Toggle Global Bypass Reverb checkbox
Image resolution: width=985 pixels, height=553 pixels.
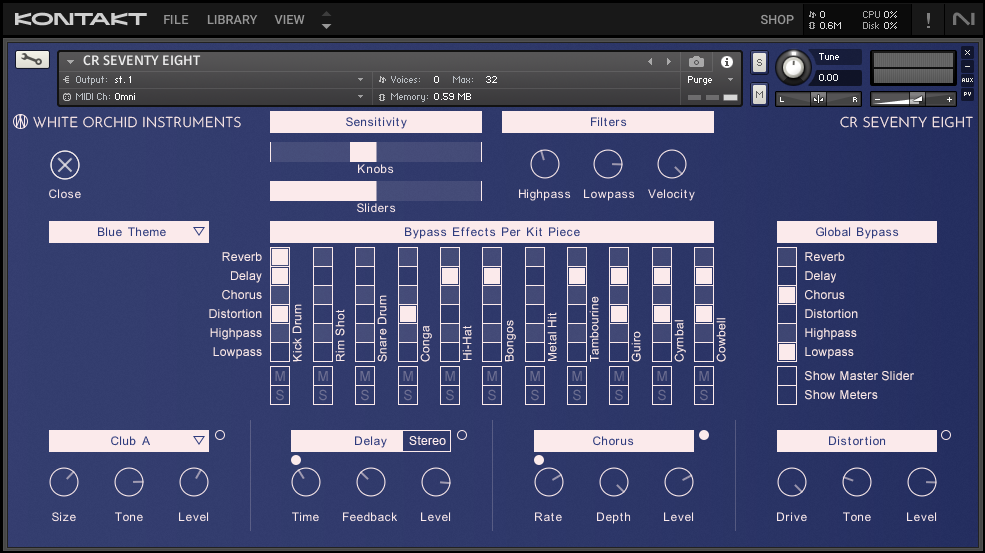point(787,256)
